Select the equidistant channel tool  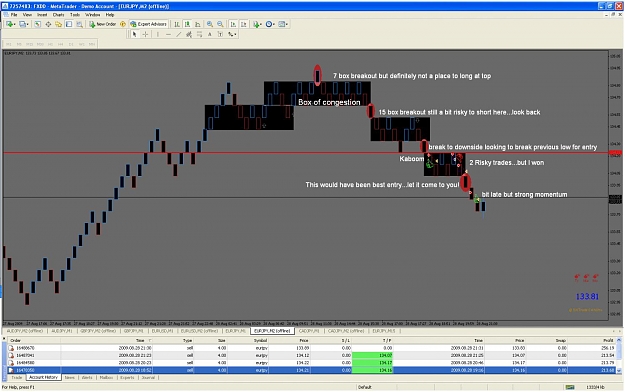click(189, 34)
